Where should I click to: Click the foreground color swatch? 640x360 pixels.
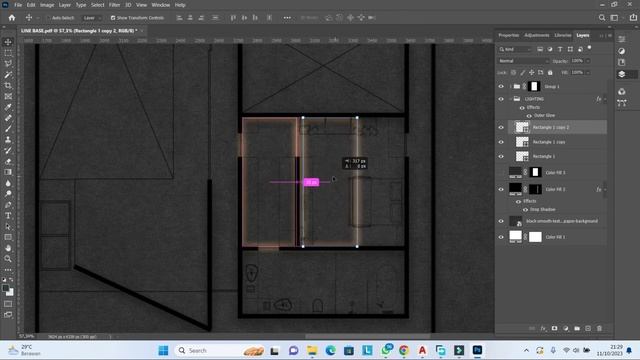click(5, 288)
